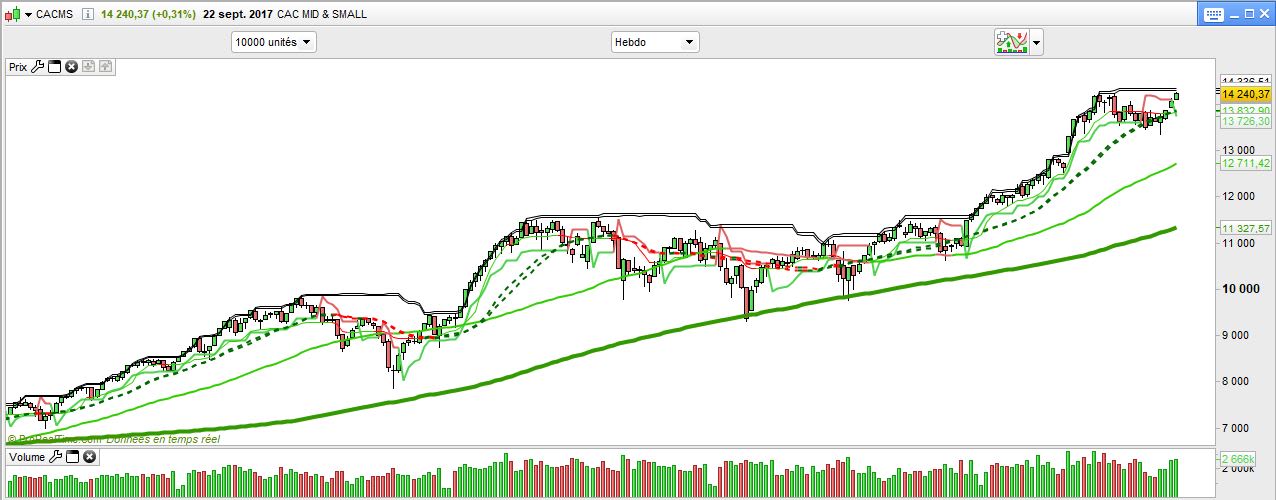Expand the arrow beside the indicator icon
1276x500 pixels.
(1036, 42)
